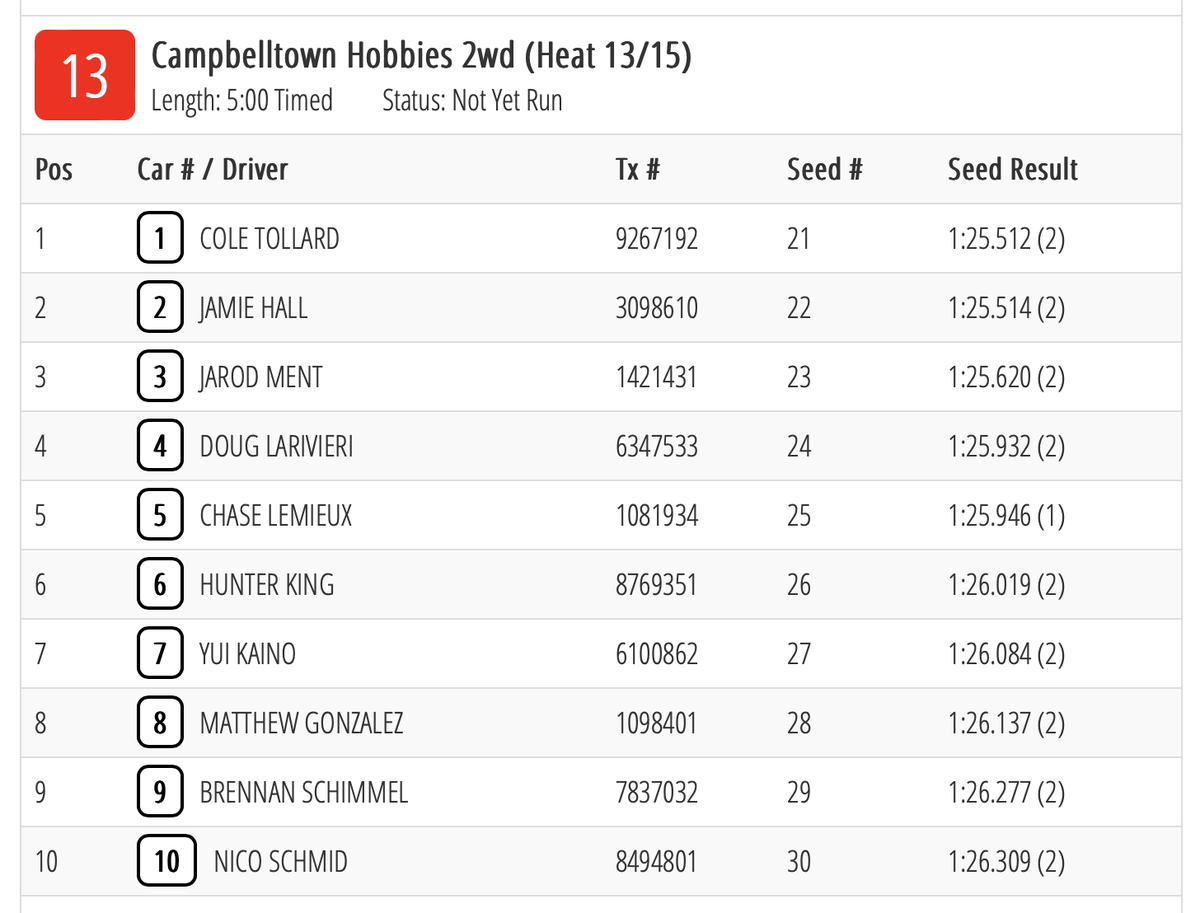This screenshot has height=913, width=1200.
Task: Click car number 2 badge
Action: point(160,308)
